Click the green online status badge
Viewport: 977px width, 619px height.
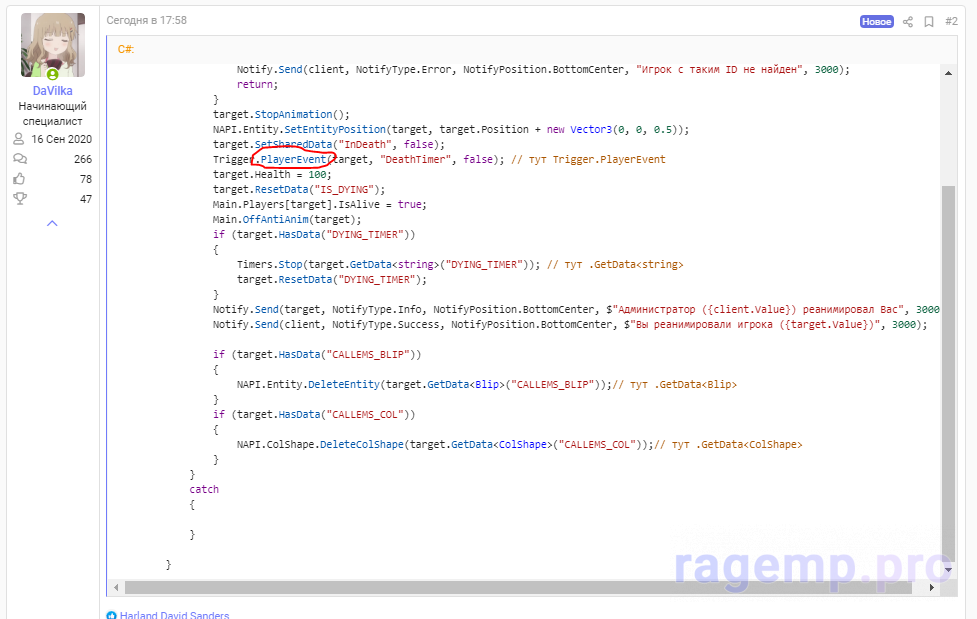[x=52, y=74]
